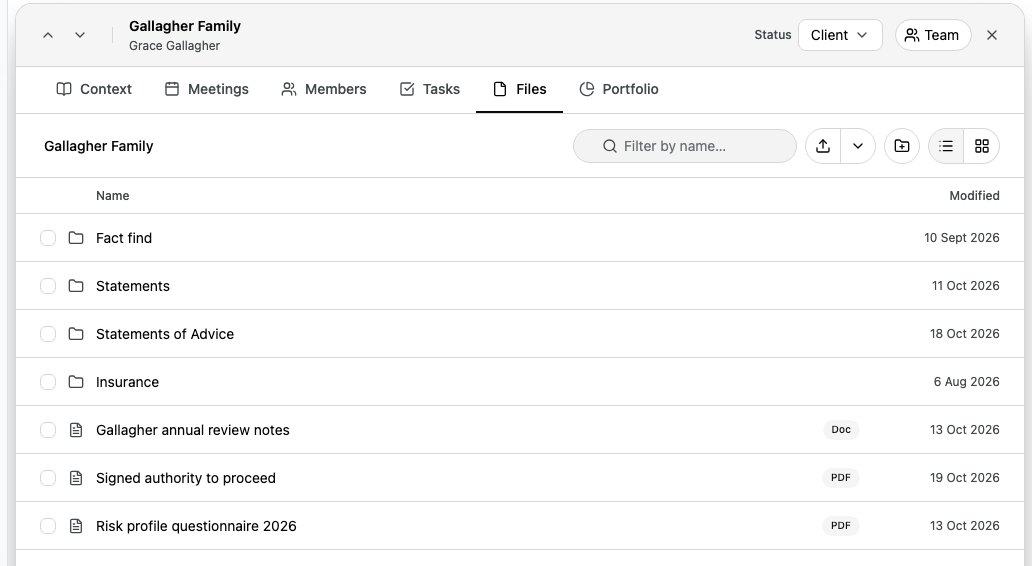Select Gallagher annual review notes checkbox
This screenshot has height=566, width=1032.
(x=48, y=430)
